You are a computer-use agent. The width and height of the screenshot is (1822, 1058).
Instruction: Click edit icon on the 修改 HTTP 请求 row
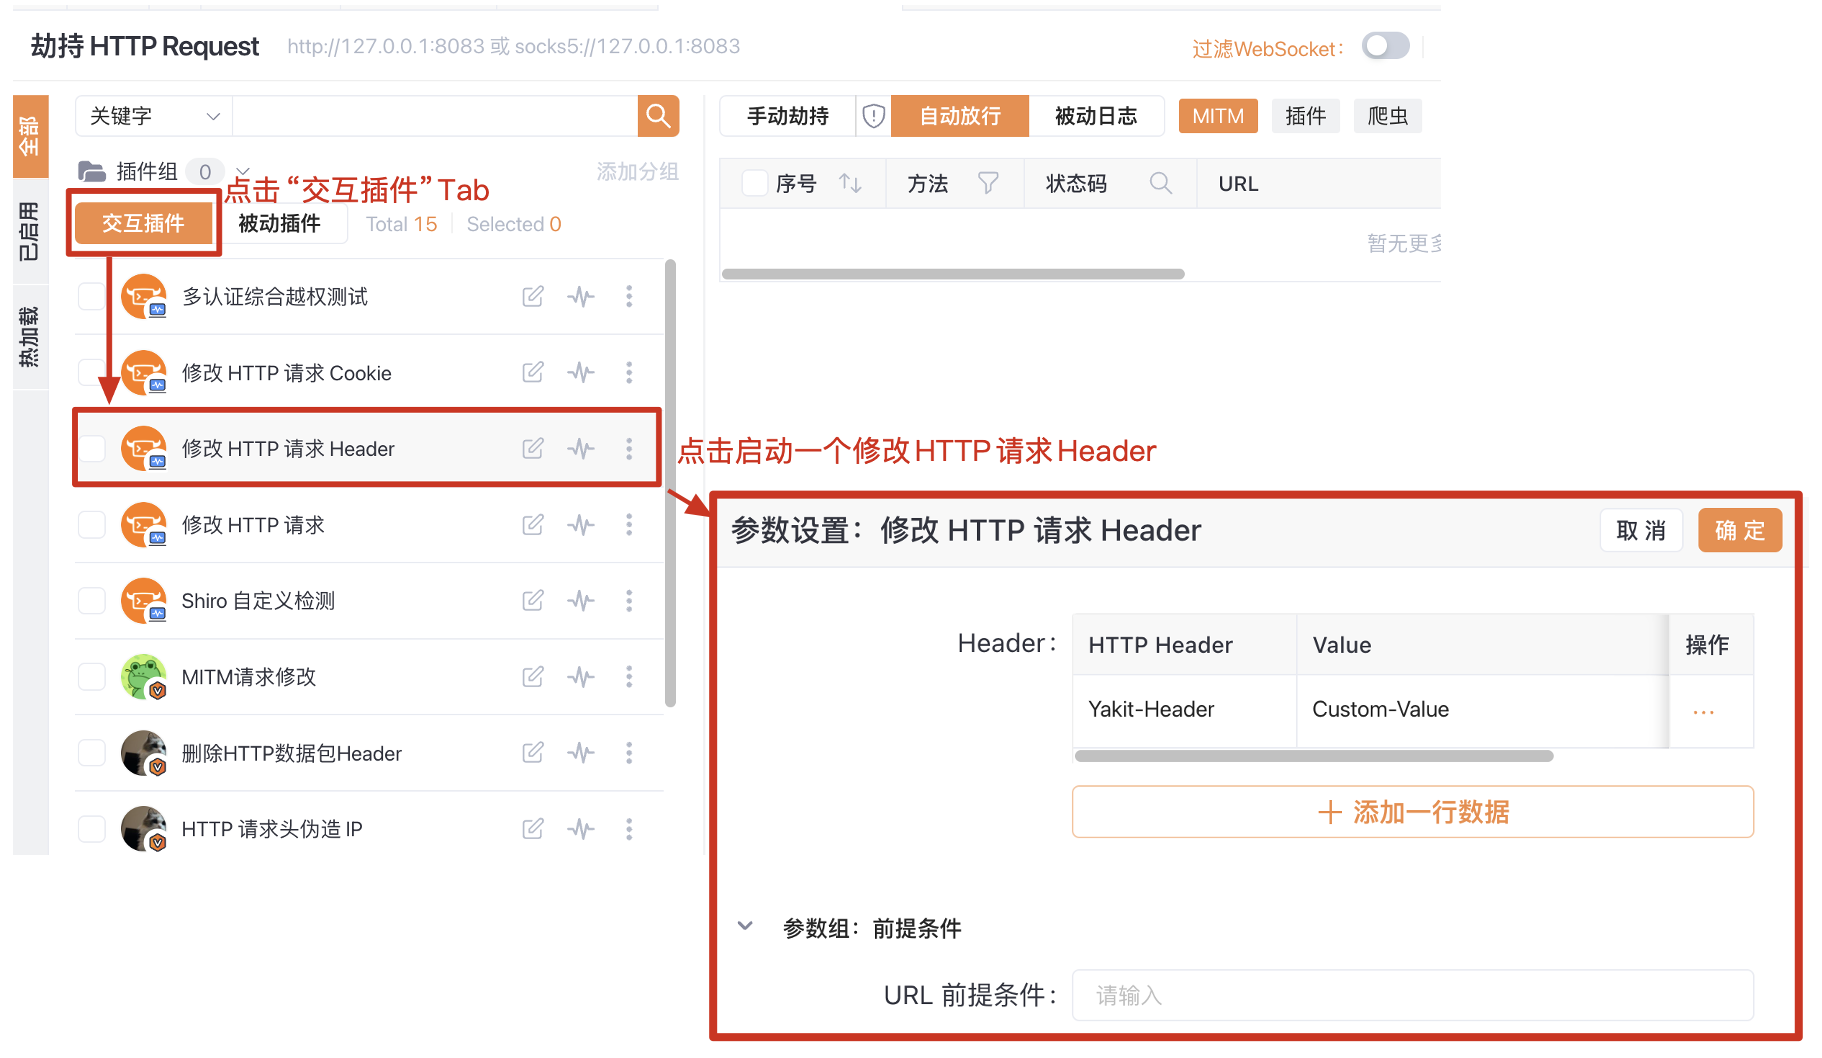tap(533, 524)
